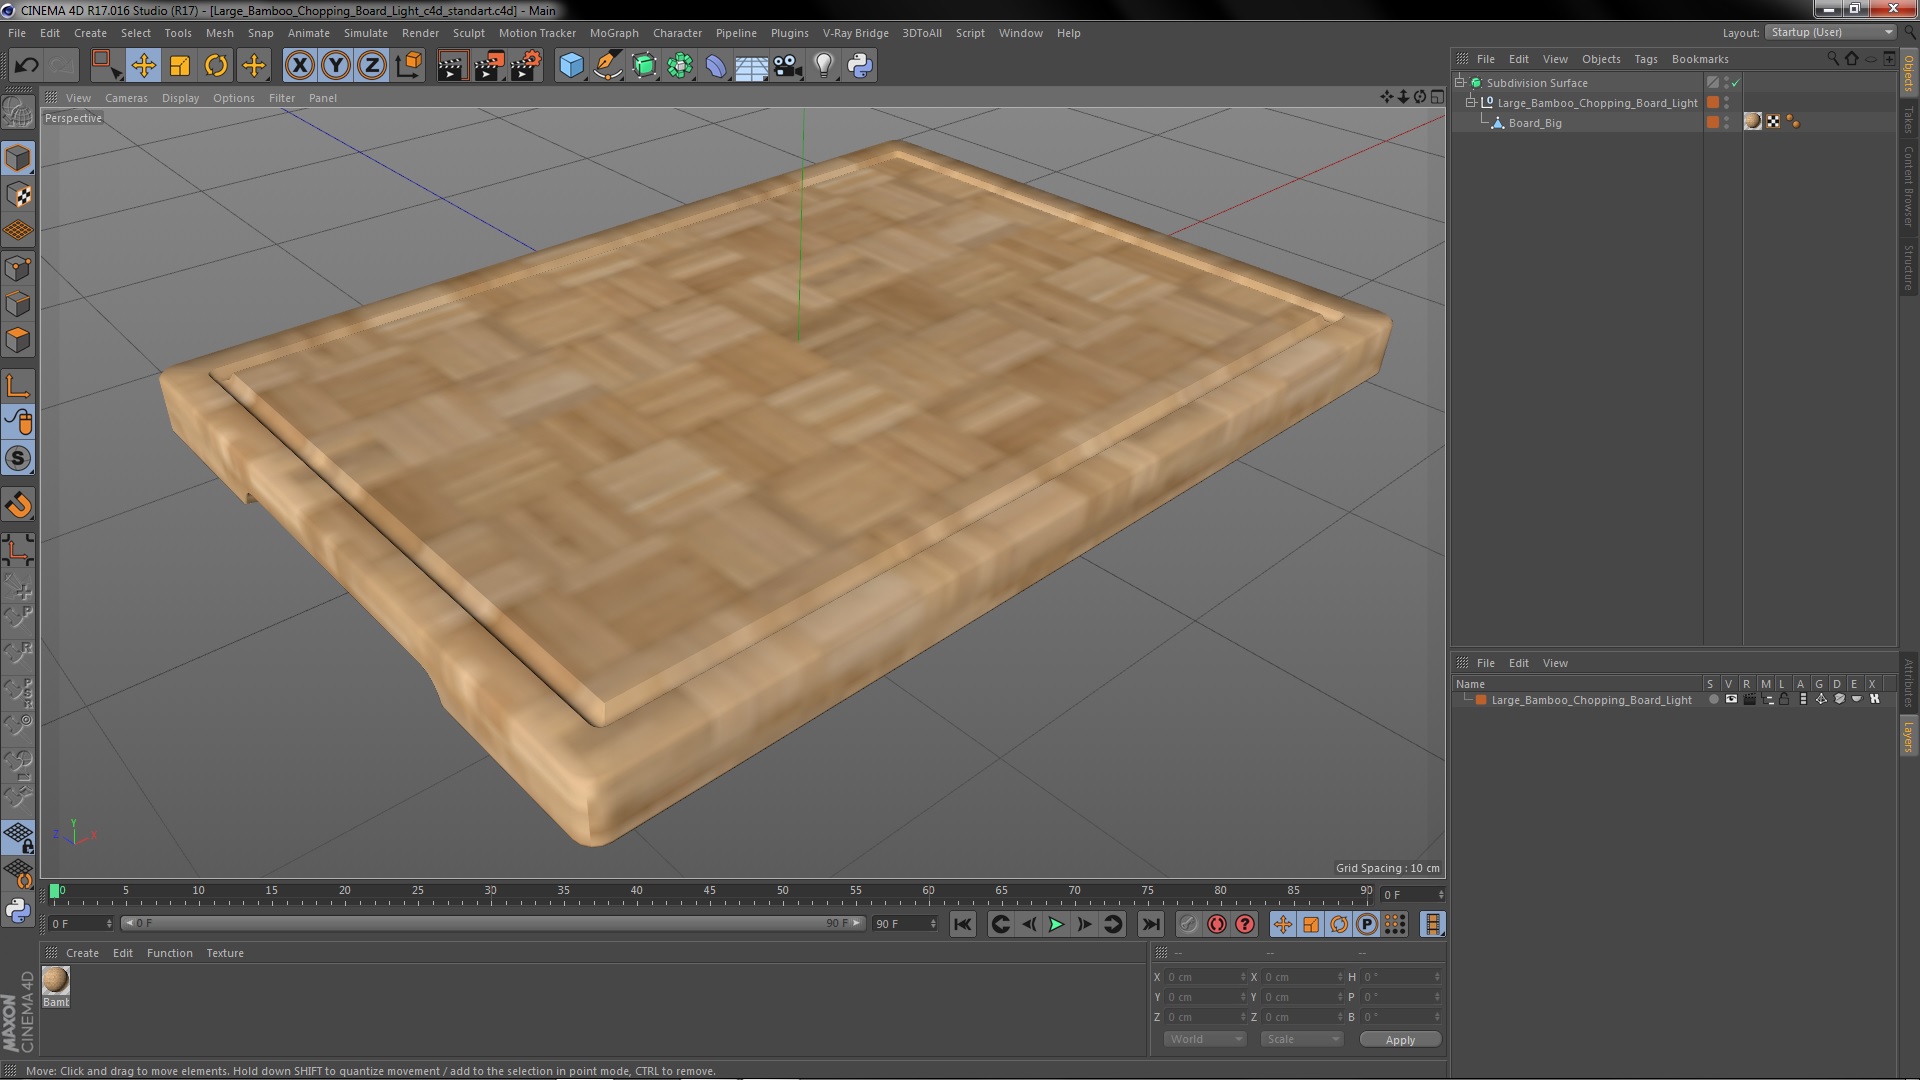This screenshot has height=1080, width=1920.
Task: Open material manager Create menu
Action: coord(82,953)
